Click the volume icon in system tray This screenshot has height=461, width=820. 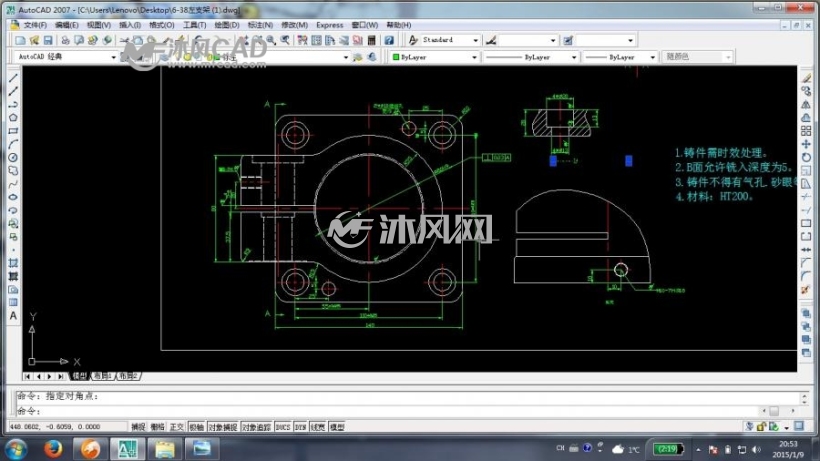756,450
